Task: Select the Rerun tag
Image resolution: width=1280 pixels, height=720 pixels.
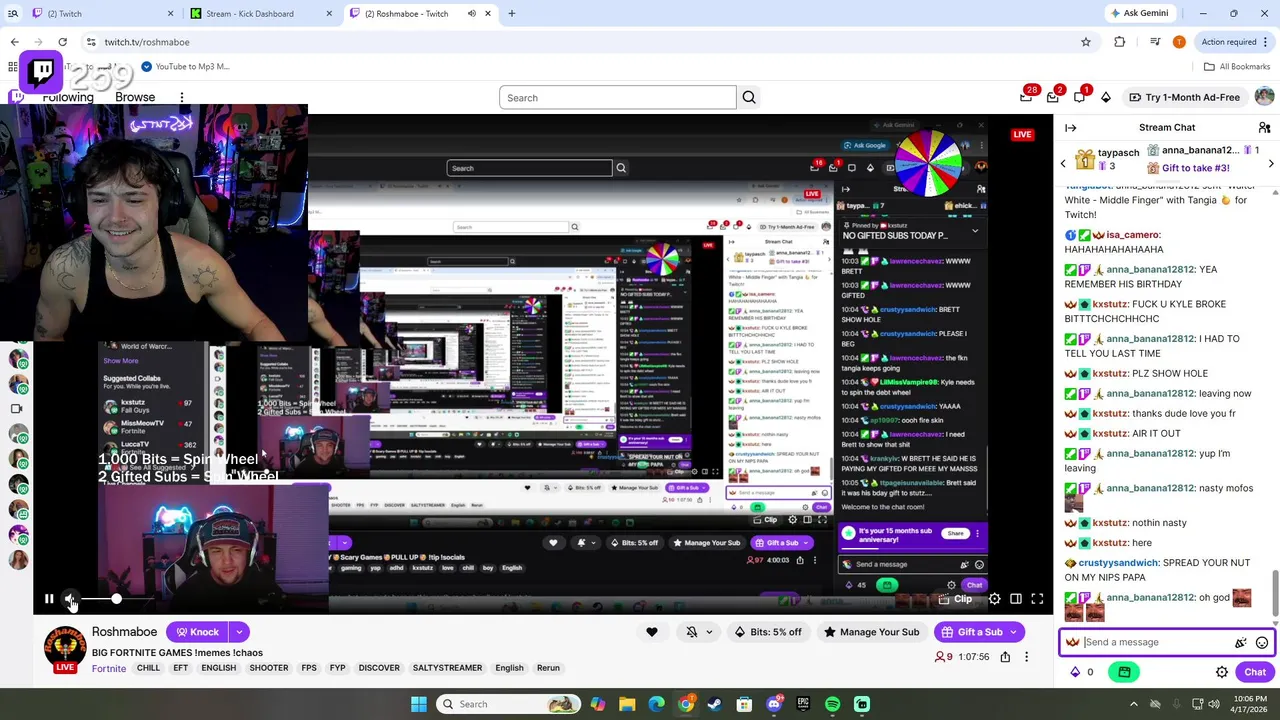Action: 548,668
